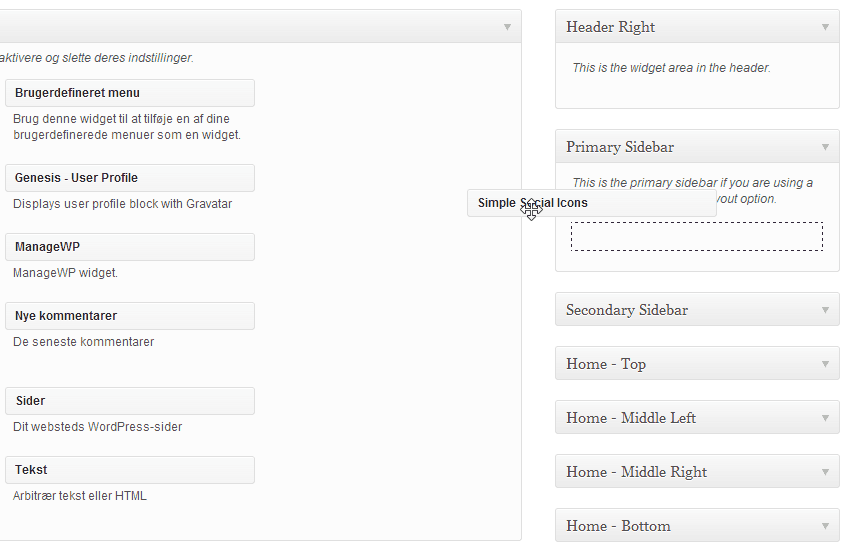851x555 pixels.
Task: Expand the Home - Bottom arrow
Action: [825, 526]
